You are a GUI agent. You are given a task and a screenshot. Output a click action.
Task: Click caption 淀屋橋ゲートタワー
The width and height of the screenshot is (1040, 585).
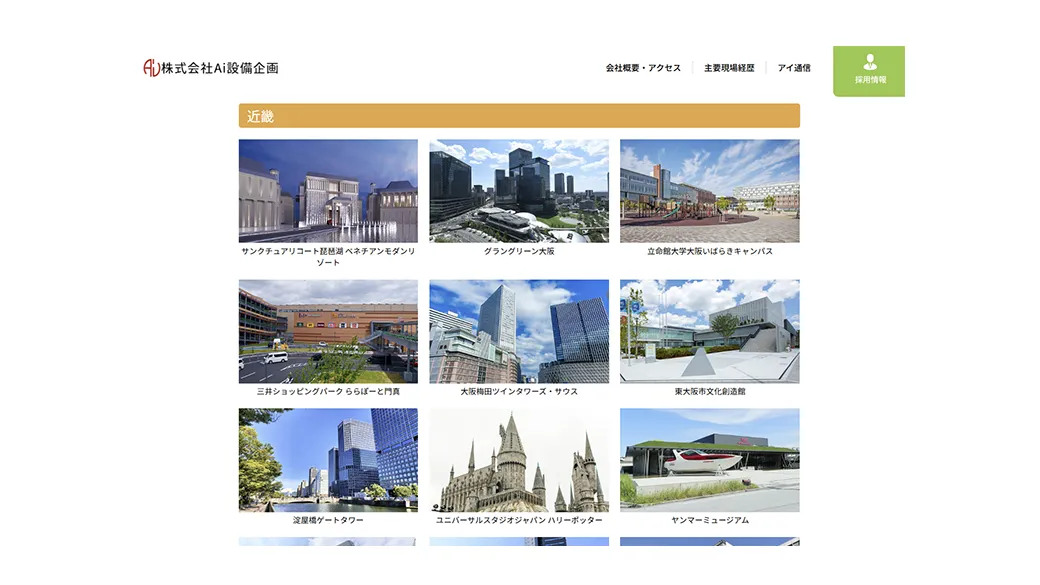point(328,520)
